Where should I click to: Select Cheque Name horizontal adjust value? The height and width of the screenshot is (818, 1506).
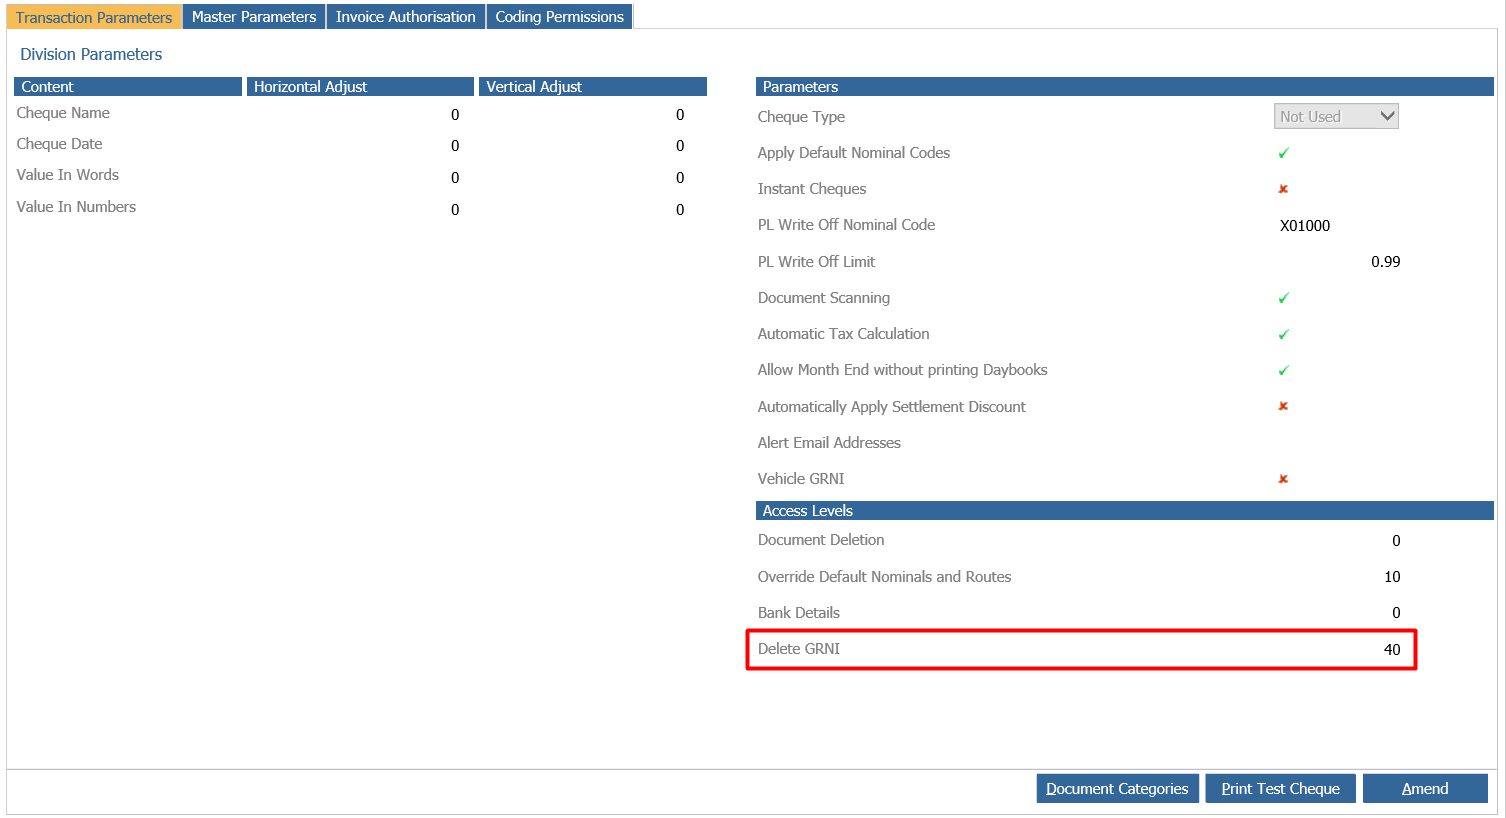click(x=455, y=115)
